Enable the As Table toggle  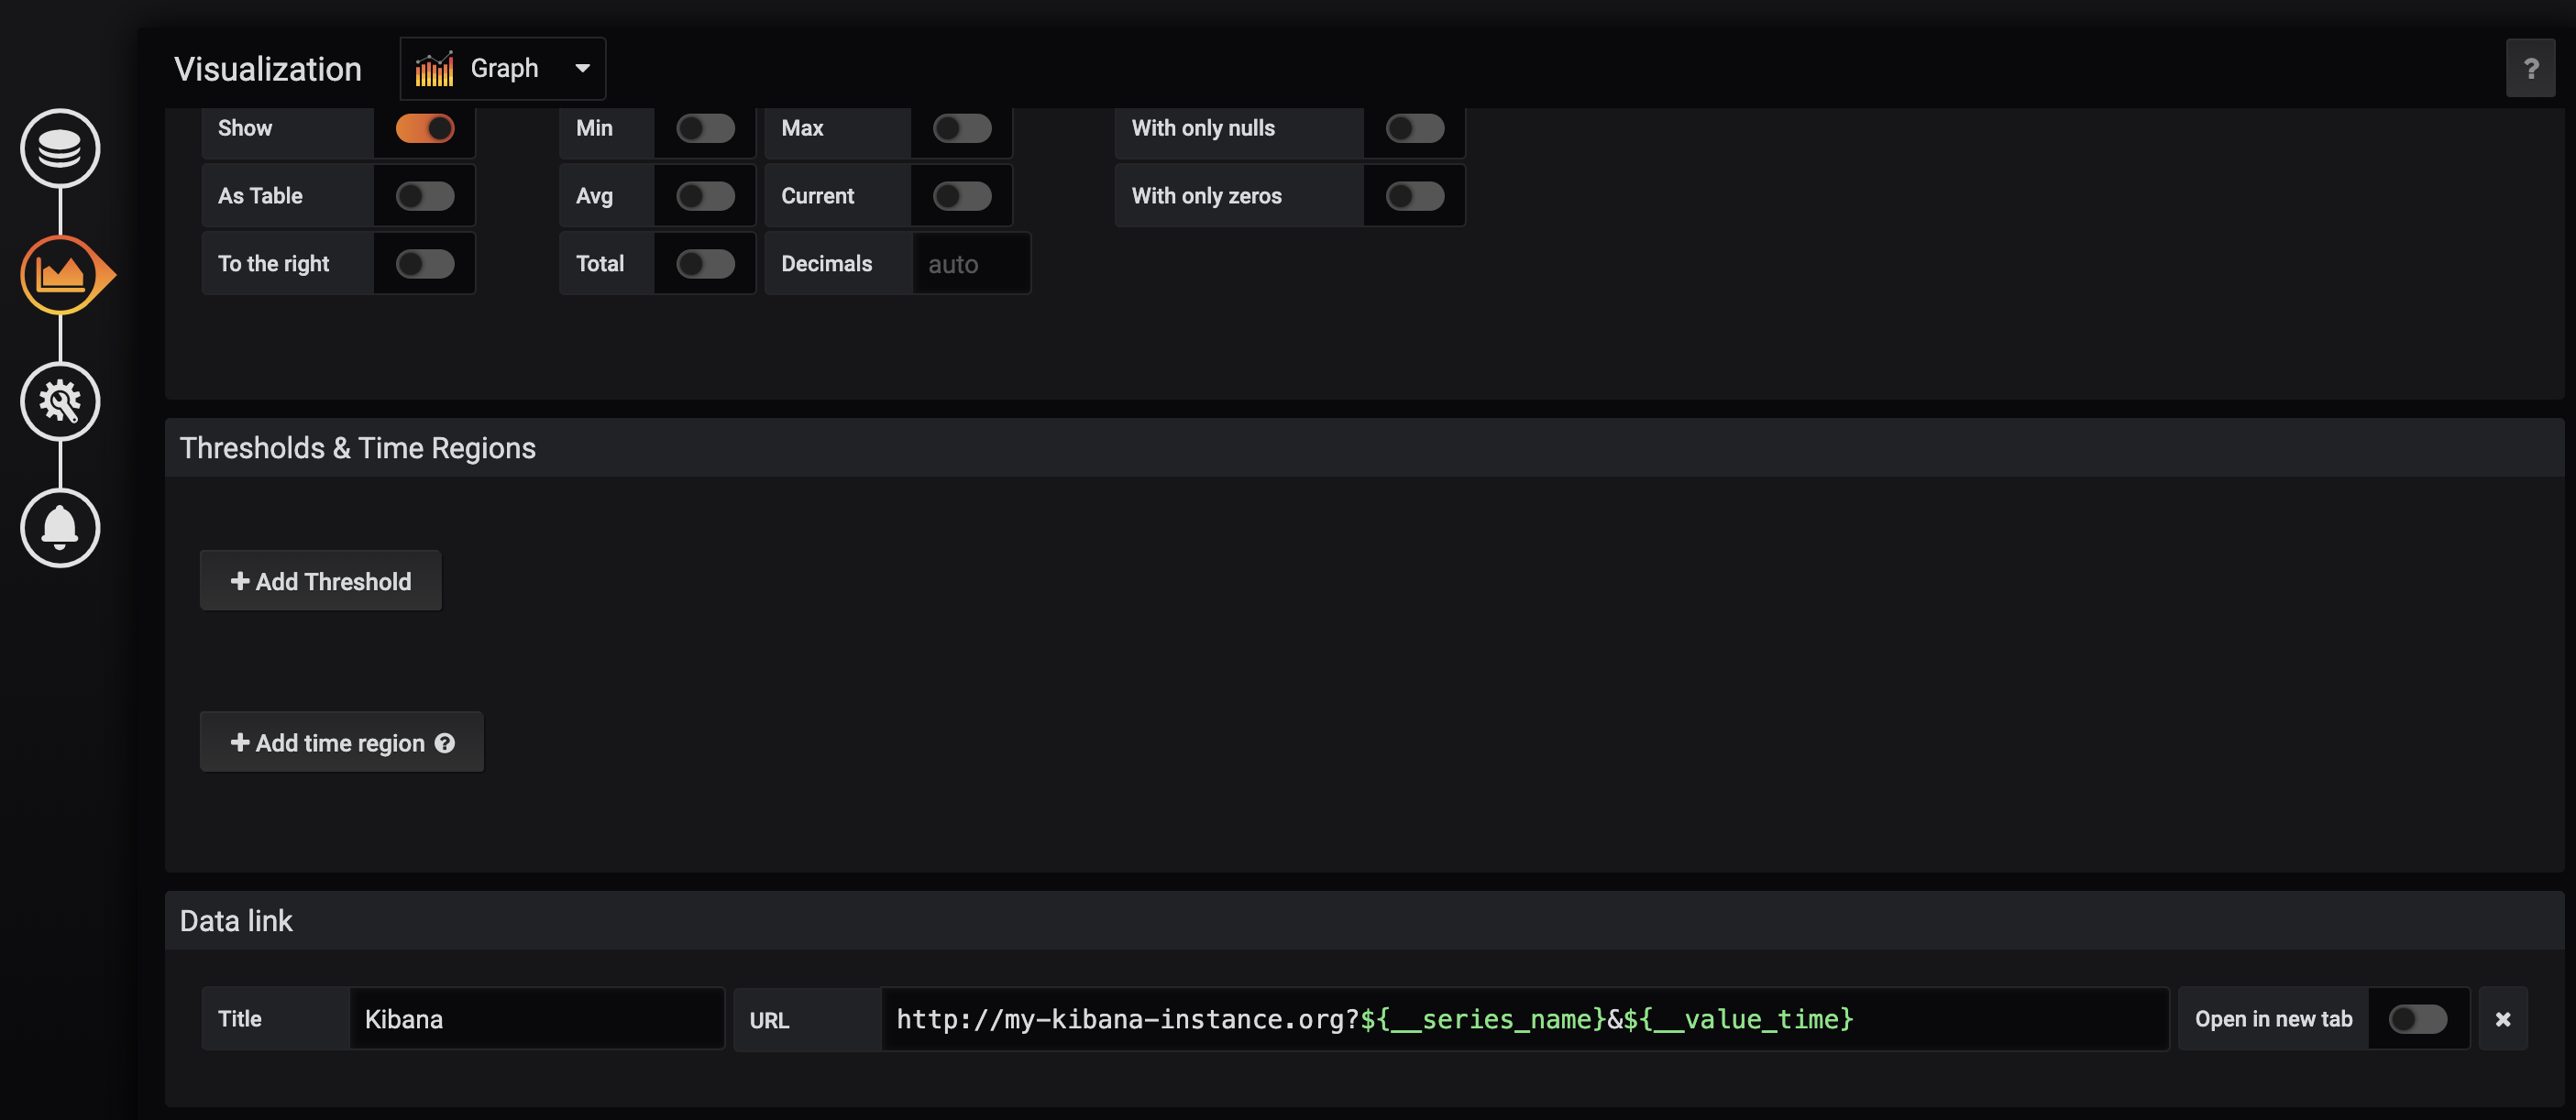click(425, 196)
